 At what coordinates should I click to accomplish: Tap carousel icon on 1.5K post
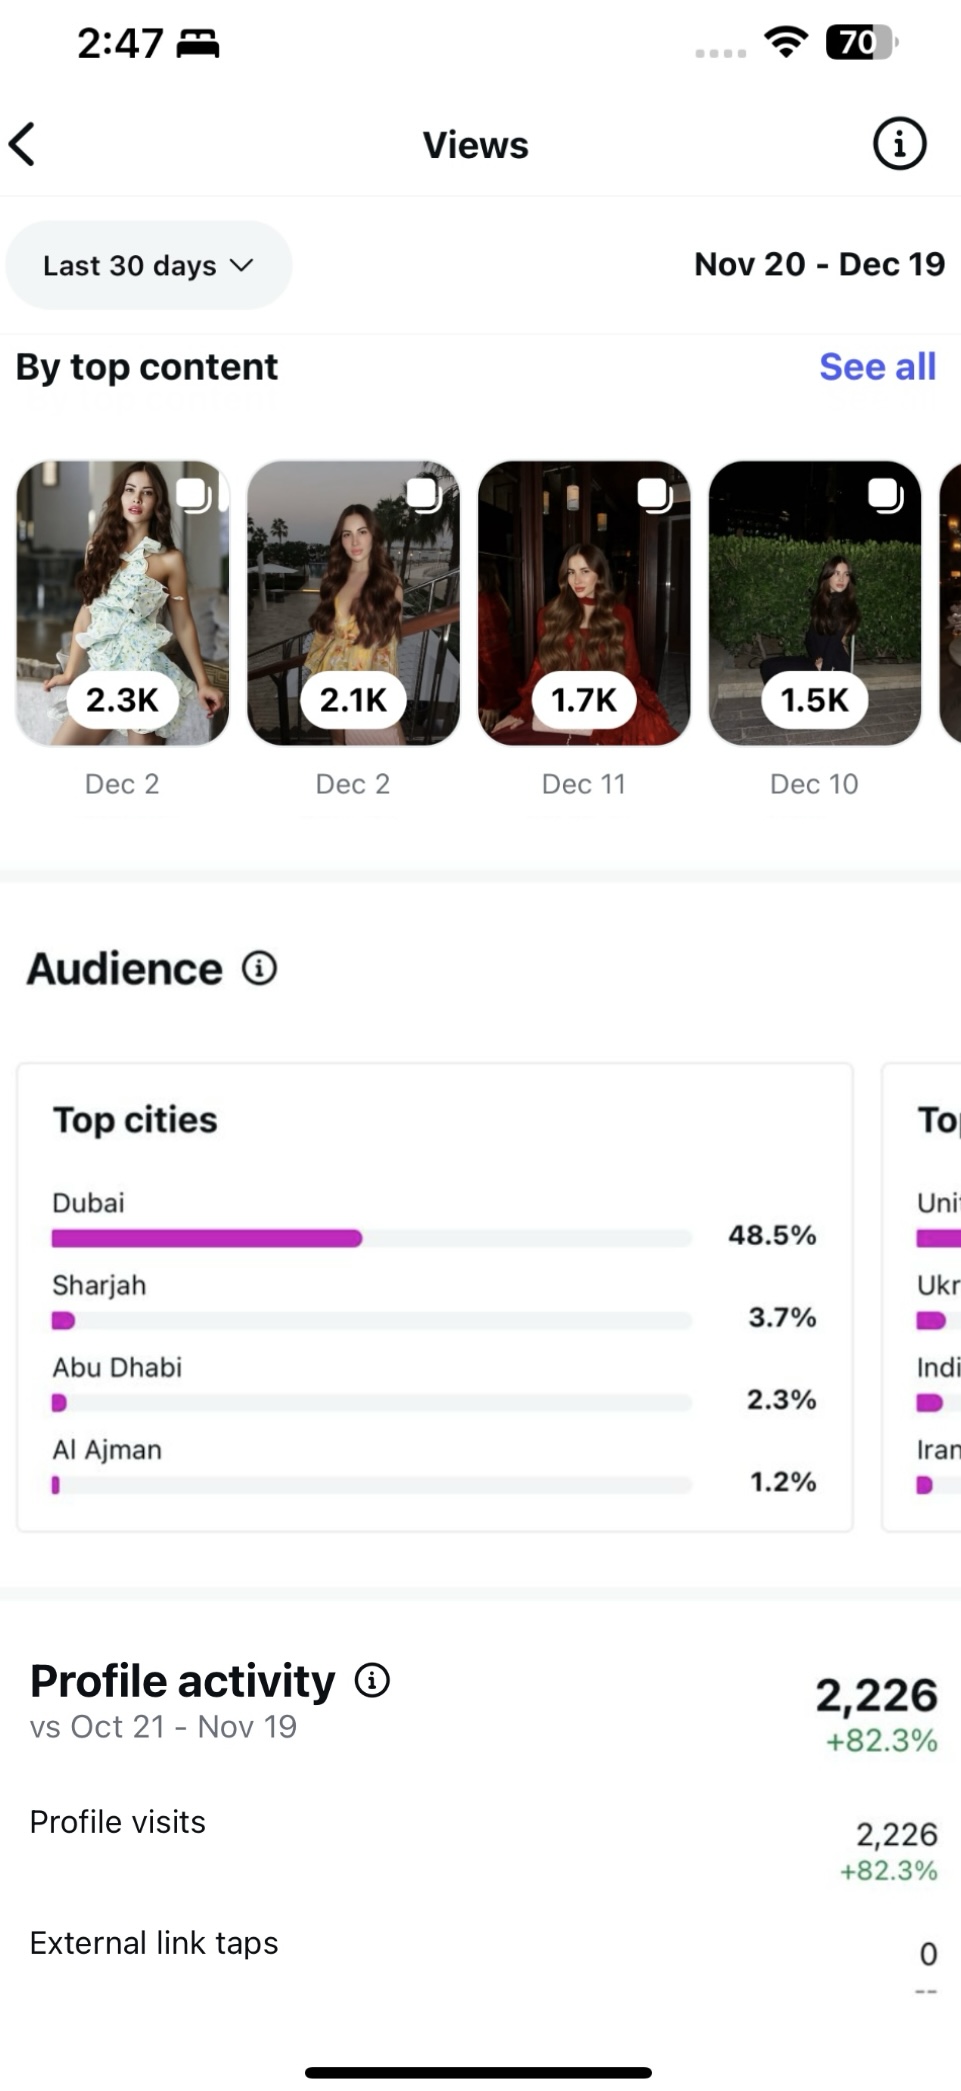(885, 494)
